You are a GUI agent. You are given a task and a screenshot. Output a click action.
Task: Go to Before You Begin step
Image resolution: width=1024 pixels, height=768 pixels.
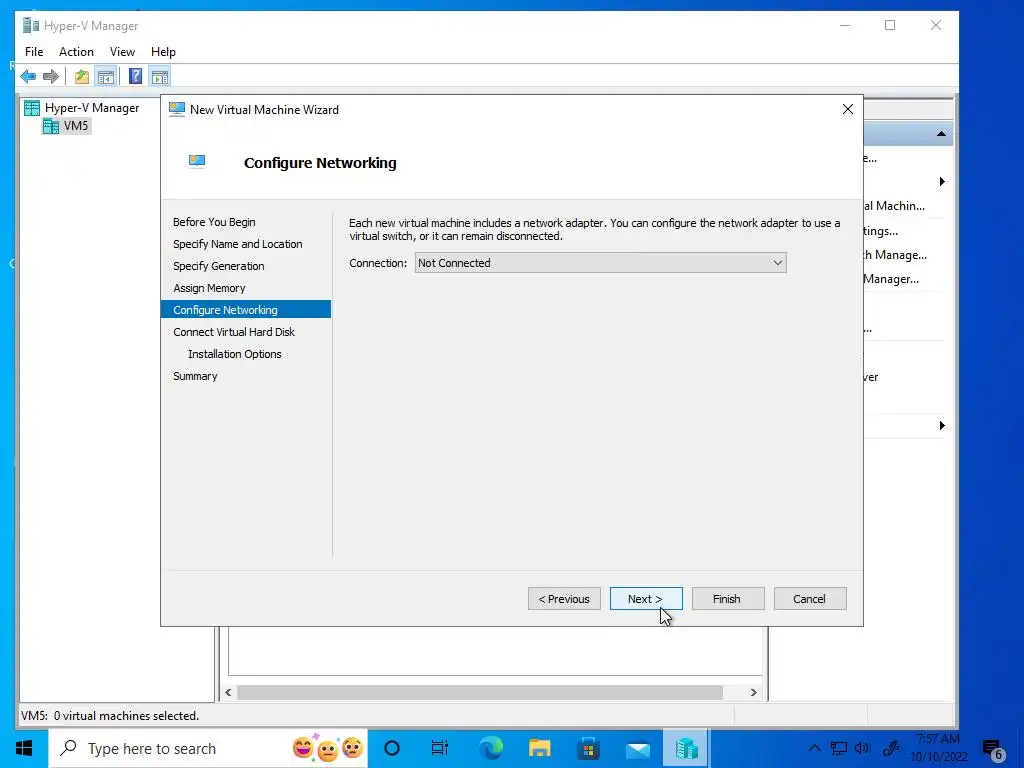pyautogui.click(x=214, y=222)
